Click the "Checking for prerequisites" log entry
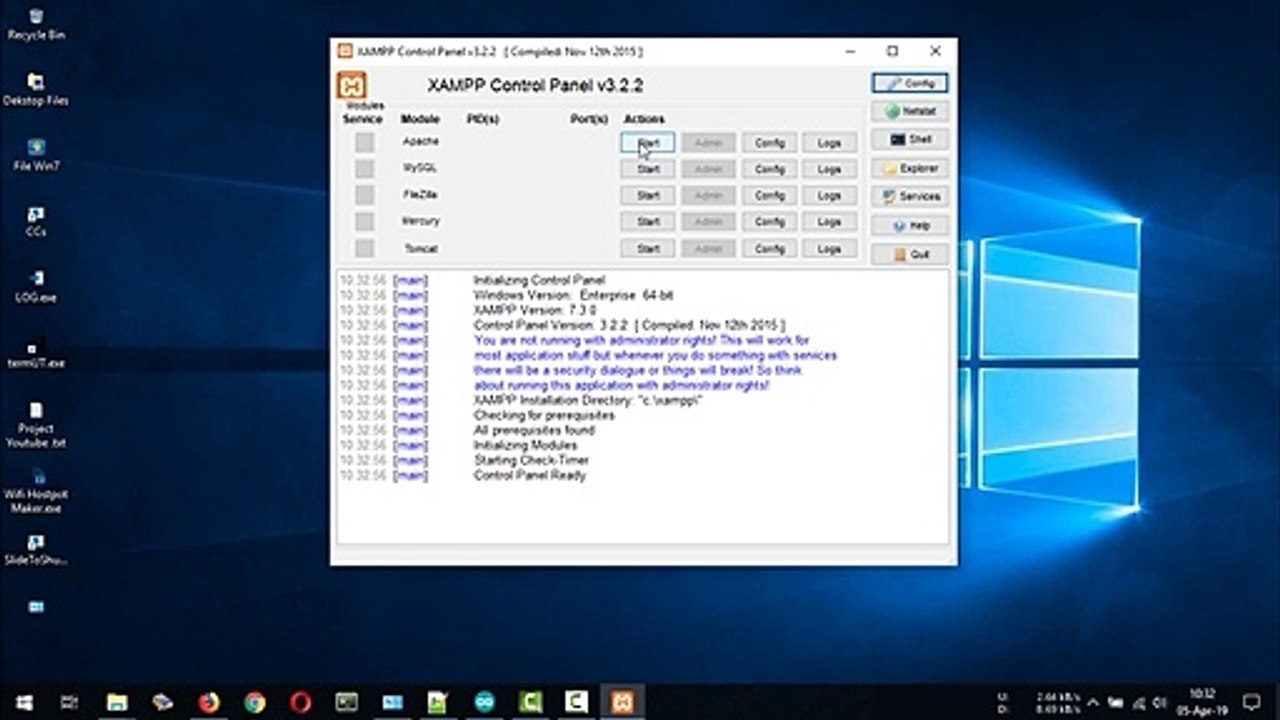 click(x=544, y=416)
